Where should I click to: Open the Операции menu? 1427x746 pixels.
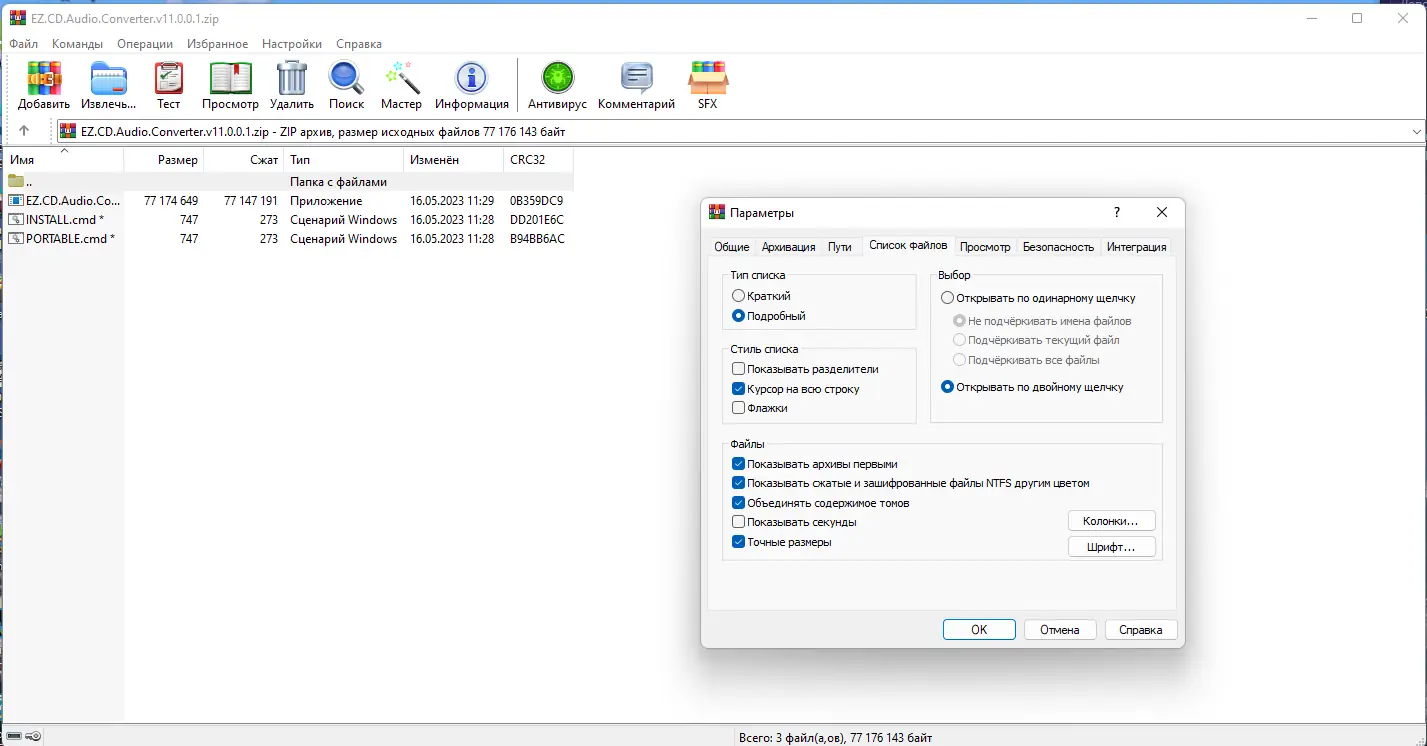145,44
